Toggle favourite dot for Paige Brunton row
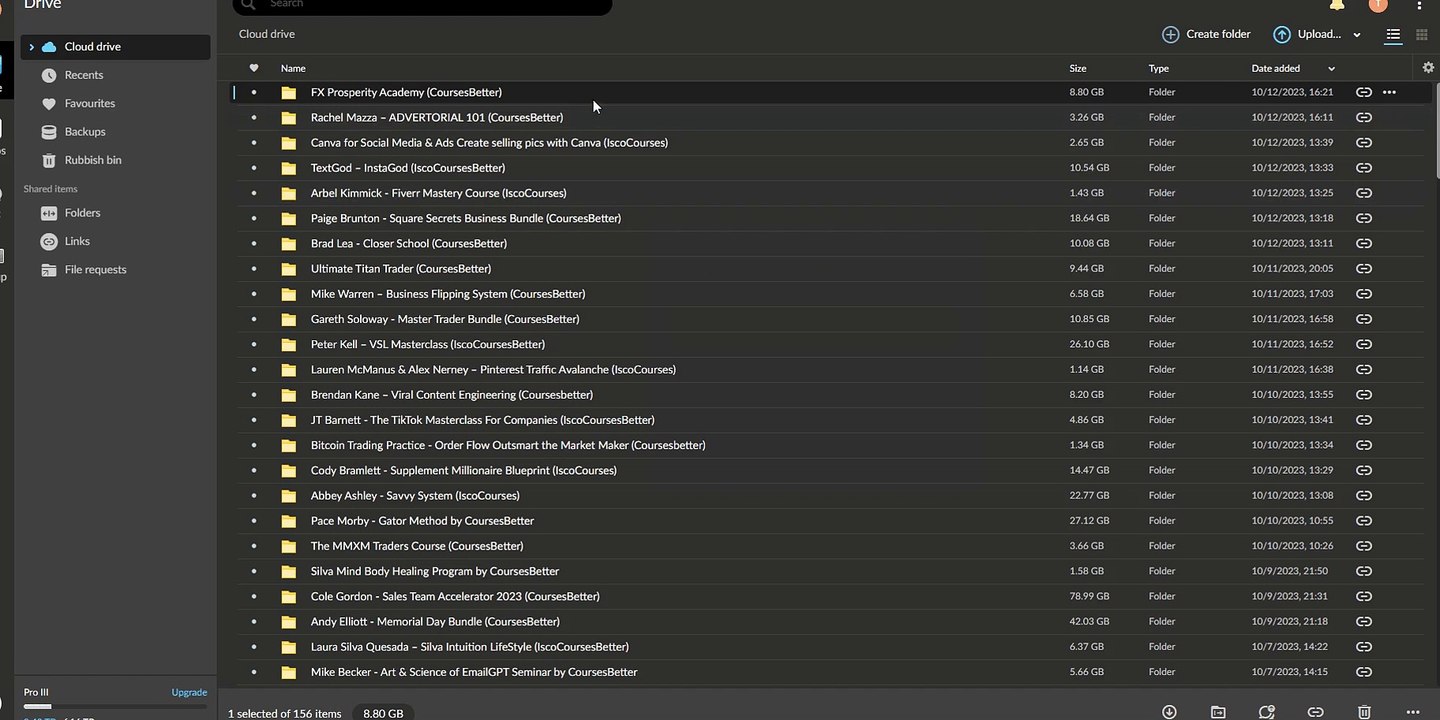The image size is (1440, 720). 254,218
